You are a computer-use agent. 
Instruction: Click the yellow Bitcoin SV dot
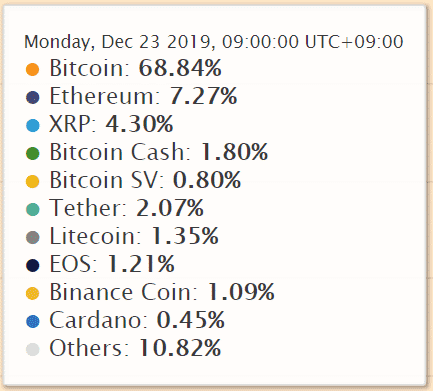(33, 181)
